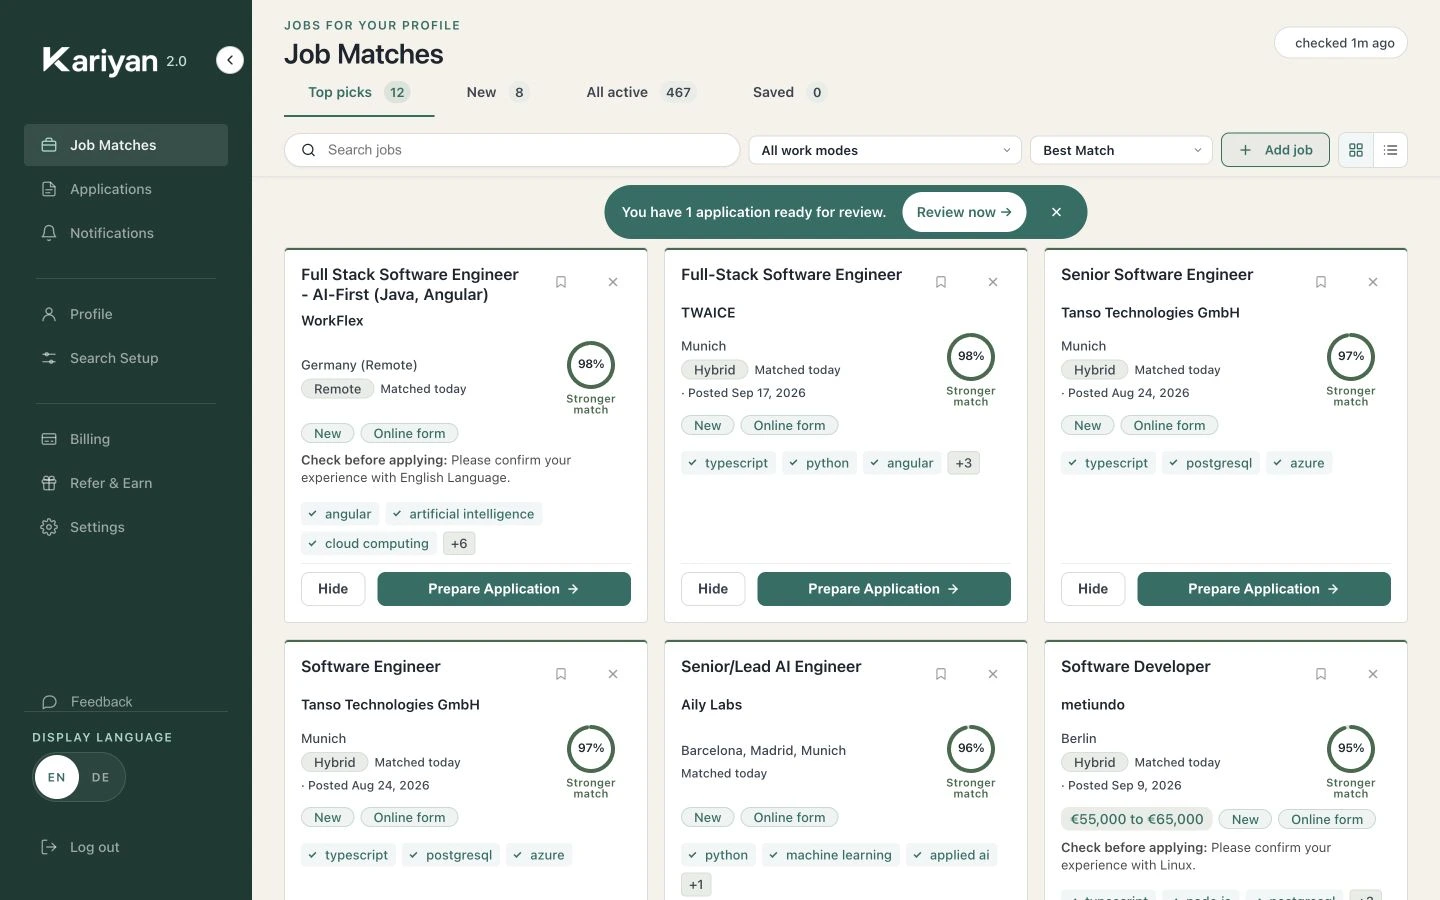Open Search Setup in the sidebar

pyautogui.click(x=126, y=358)
